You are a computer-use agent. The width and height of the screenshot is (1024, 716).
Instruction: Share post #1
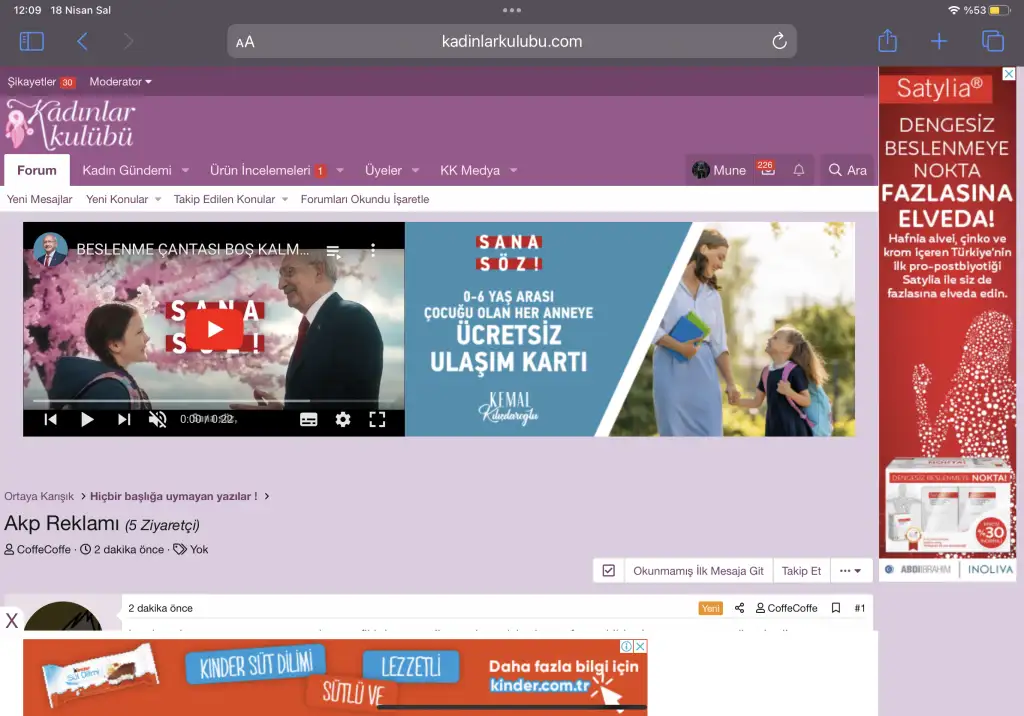click(739, 608)
